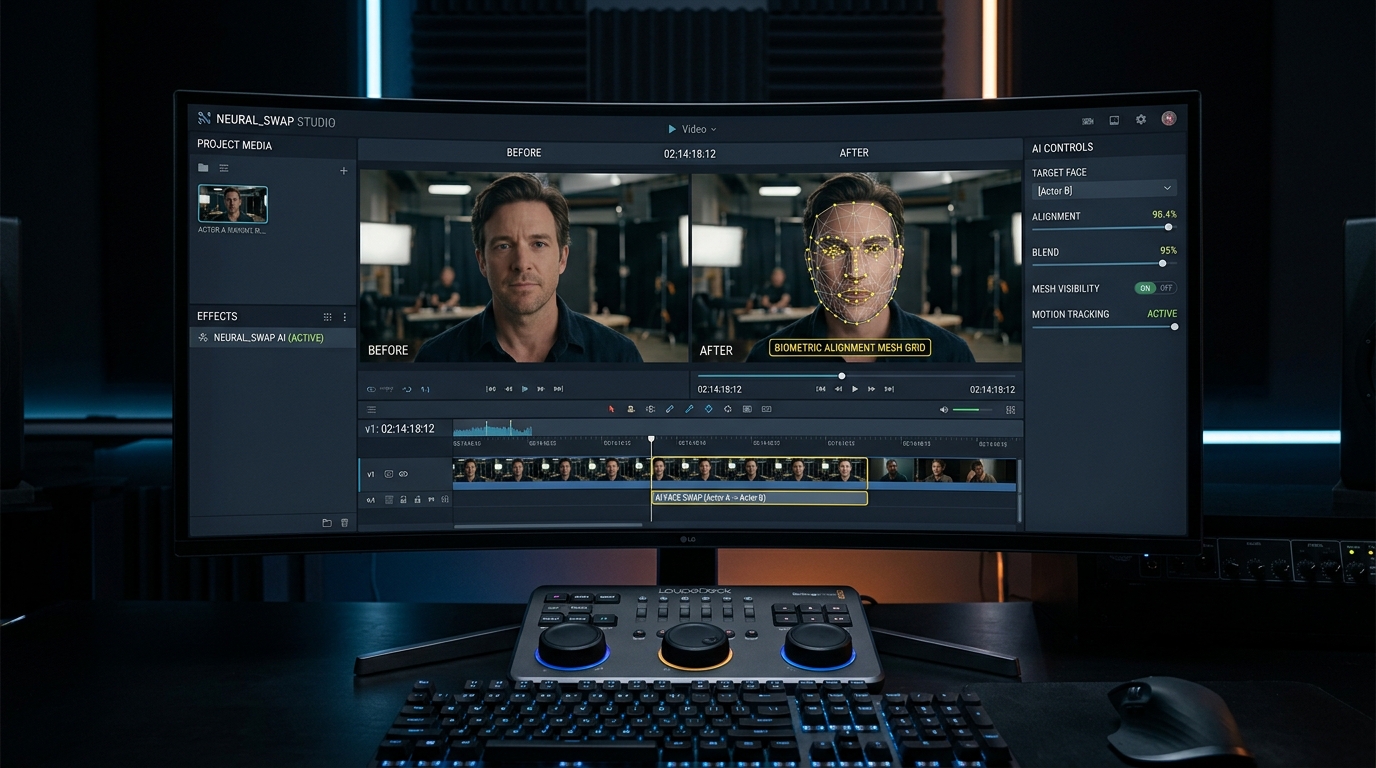Click the green volume level slider
This screenshot has height=768, width=1376.
tap(972, 410)
